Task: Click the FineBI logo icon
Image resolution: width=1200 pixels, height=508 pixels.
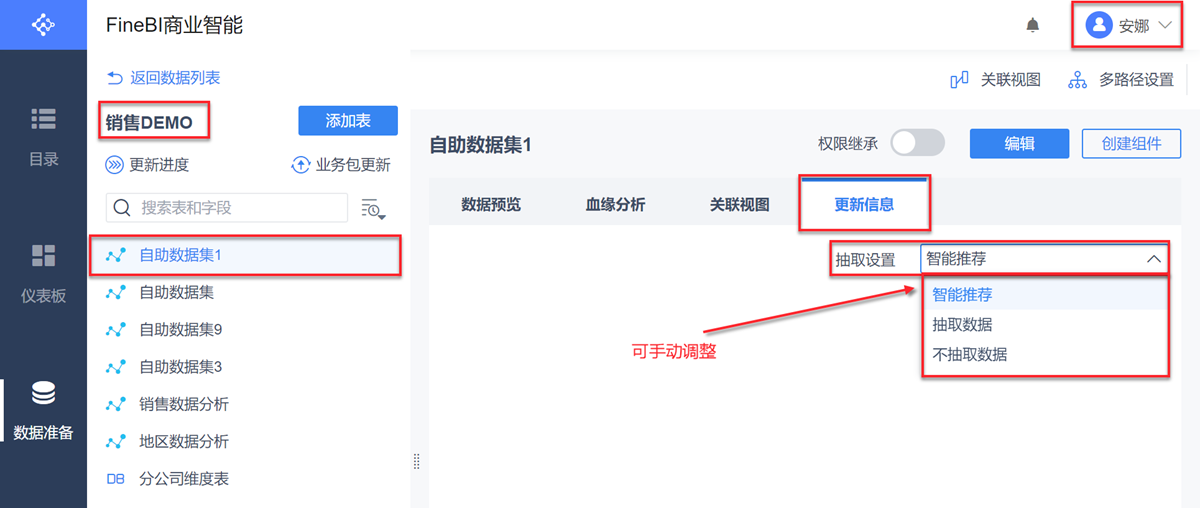Action: coord(43,24)
